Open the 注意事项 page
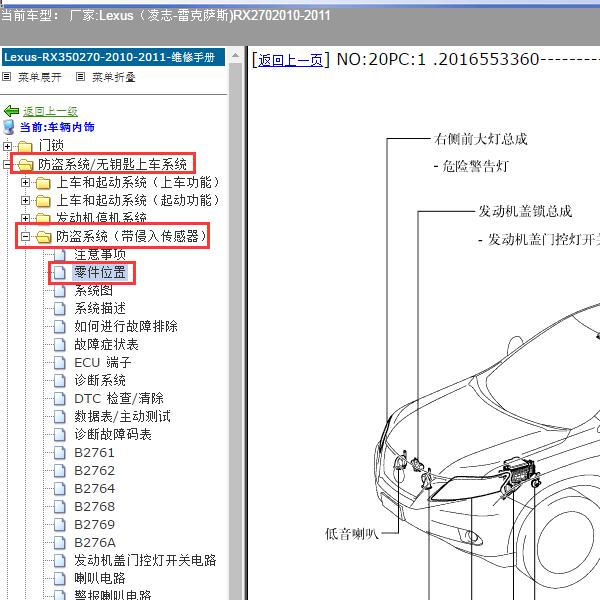This screenshot has width=600, height=600. pos(100,254)
